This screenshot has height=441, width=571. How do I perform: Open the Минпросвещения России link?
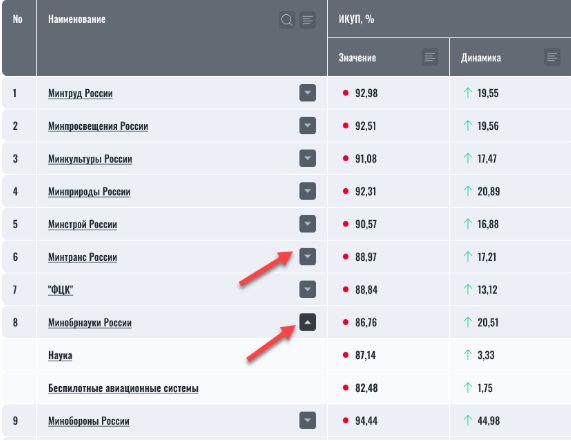tap(98, 126)
